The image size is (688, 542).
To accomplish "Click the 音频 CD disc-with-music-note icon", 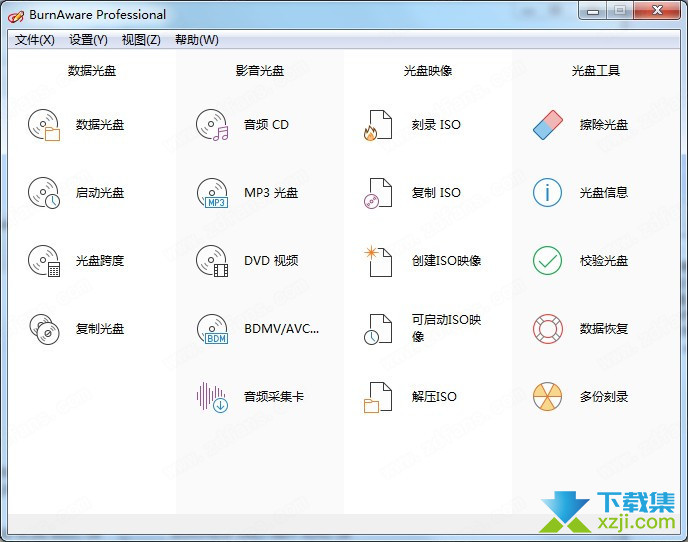I will pos(212,125).
